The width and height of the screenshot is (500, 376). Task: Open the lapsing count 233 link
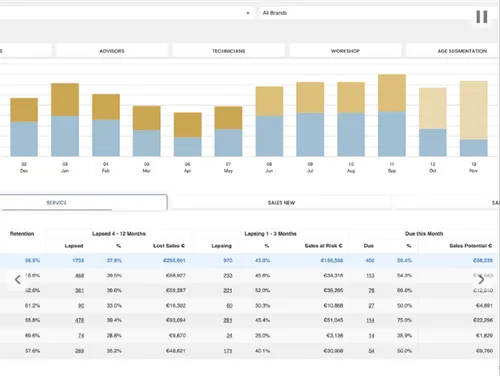pos(228,276)
